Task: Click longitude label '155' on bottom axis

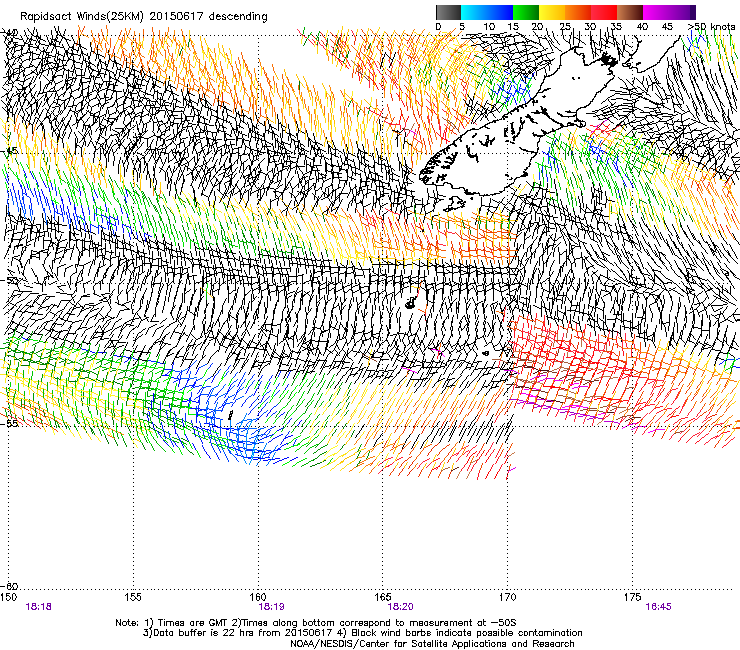Action: coord(133,597)
